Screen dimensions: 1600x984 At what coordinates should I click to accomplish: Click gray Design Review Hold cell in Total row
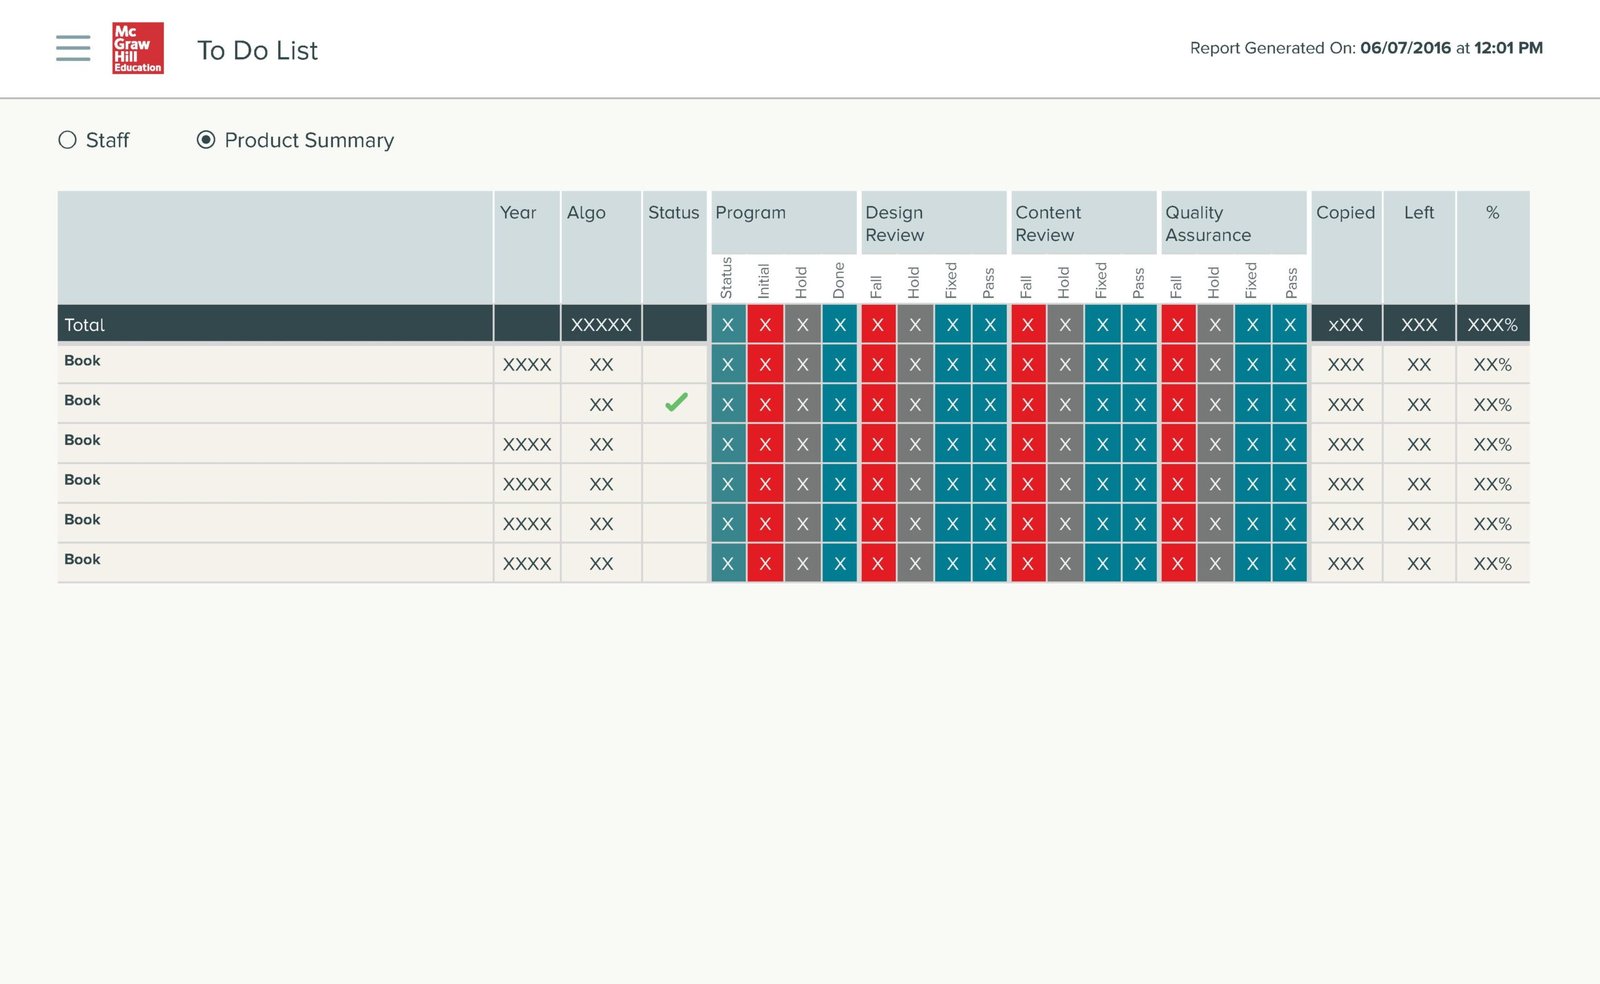click(x=915, y=324)
